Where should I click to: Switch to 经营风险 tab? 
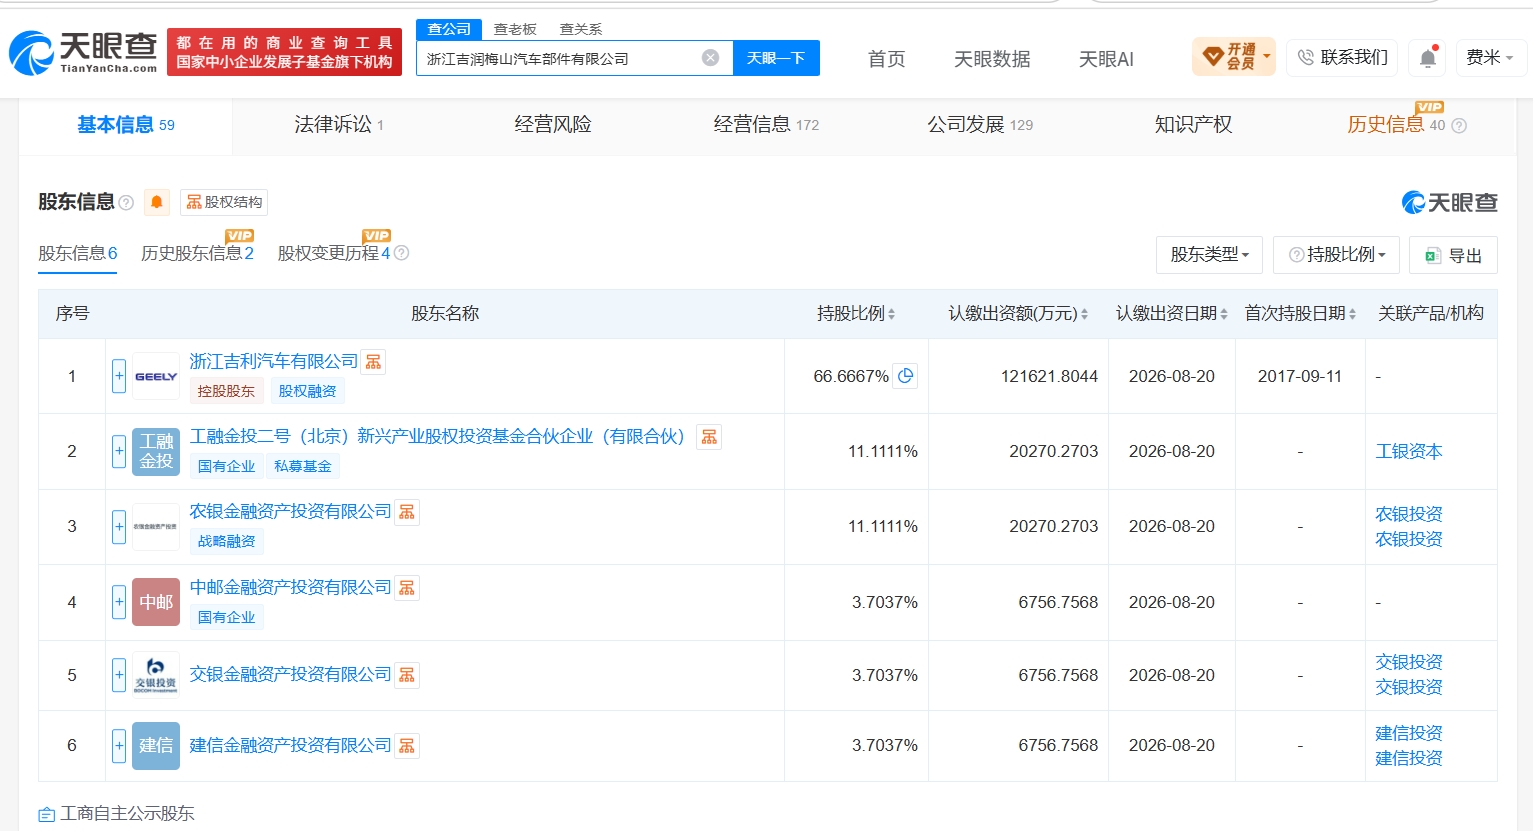553,125
